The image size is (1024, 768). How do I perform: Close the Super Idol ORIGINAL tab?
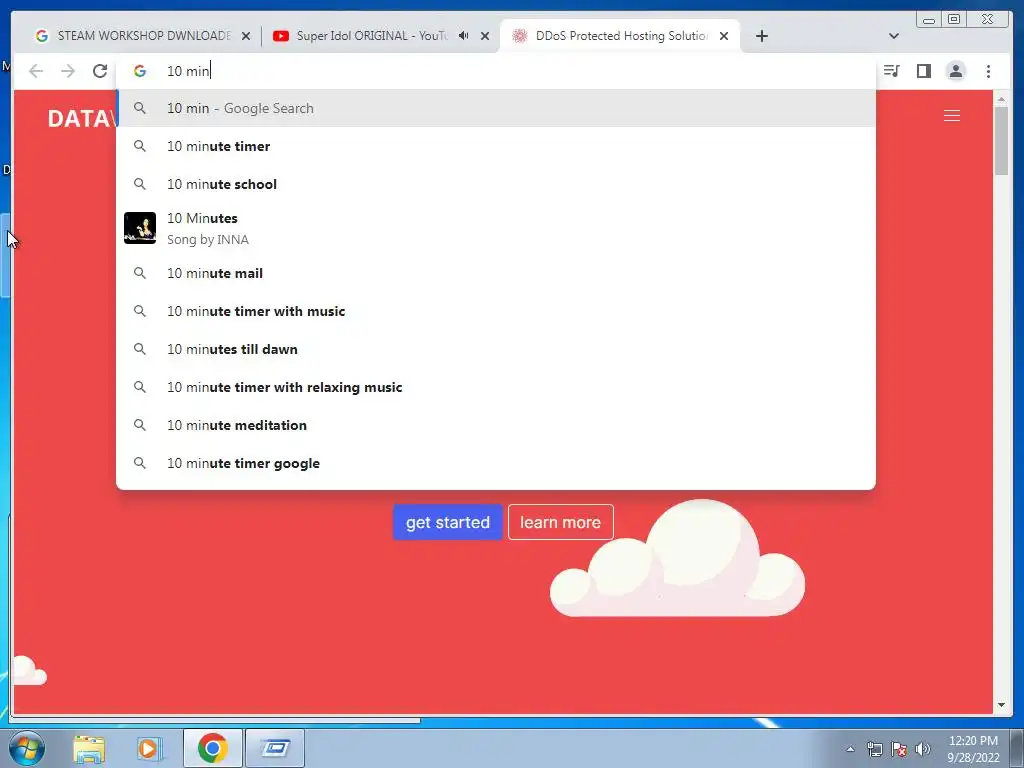pyautogui.click(x=485, y=36)
